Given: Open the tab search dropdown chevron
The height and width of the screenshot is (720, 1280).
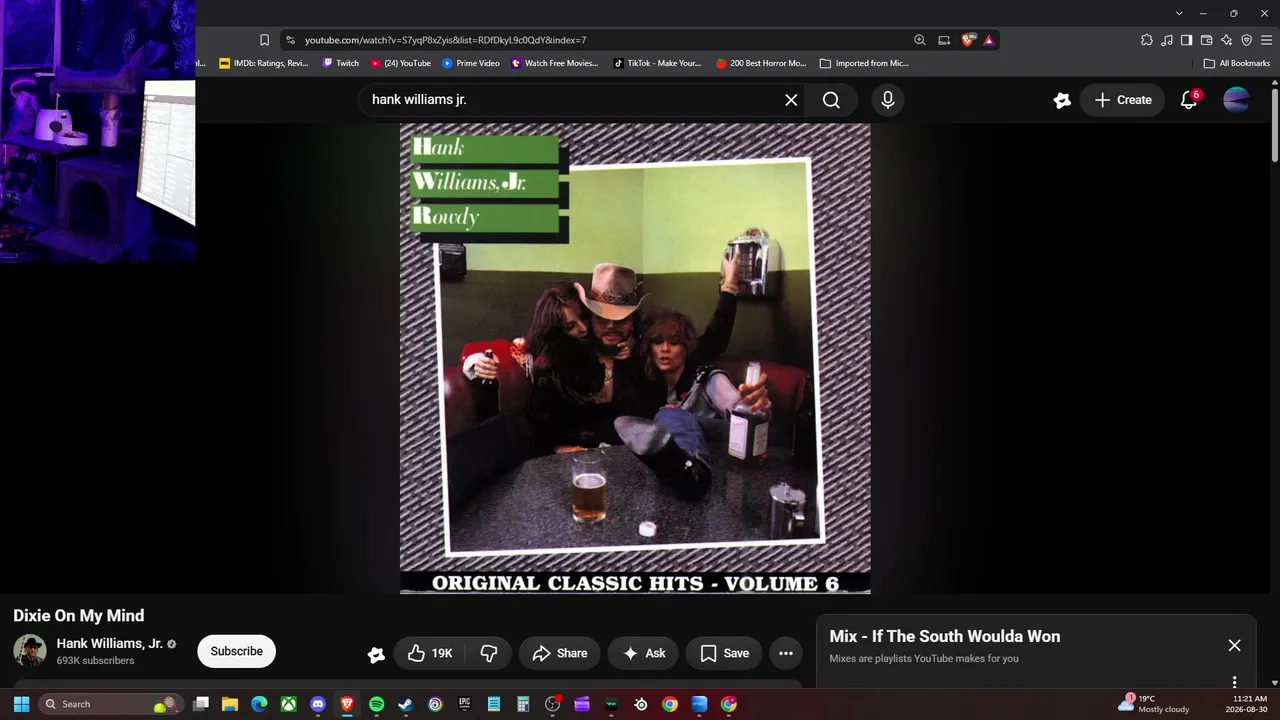Looking at the screenshot, I should tap(1179, 13).
